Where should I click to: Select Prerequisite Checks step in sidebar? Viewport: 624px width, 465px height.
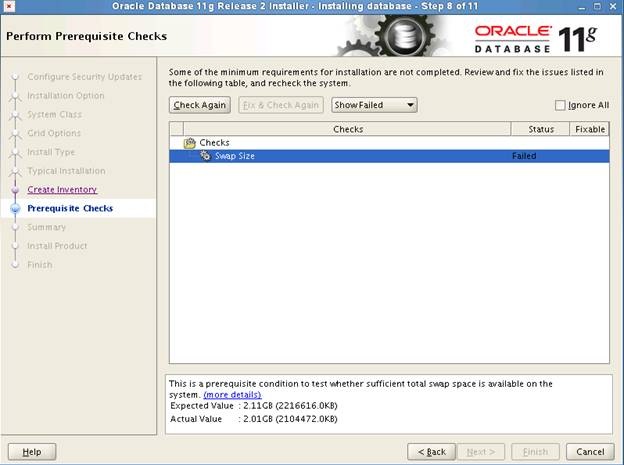[x=70, y=208]
